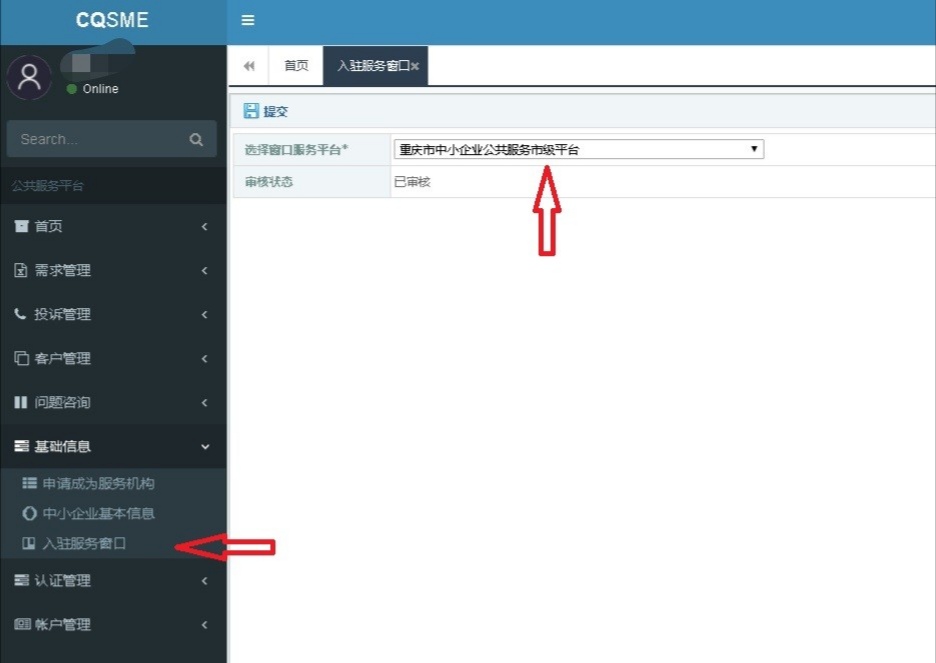Expand the 首页 sidebar chevron

click(x=205, y=226)
